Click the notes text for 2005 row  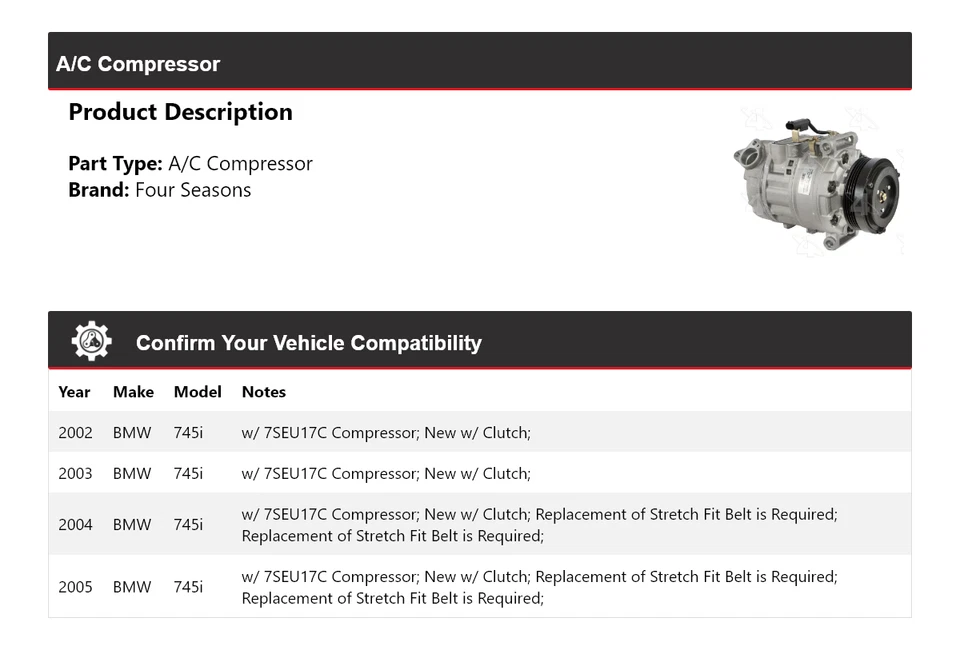pos(539,587)
